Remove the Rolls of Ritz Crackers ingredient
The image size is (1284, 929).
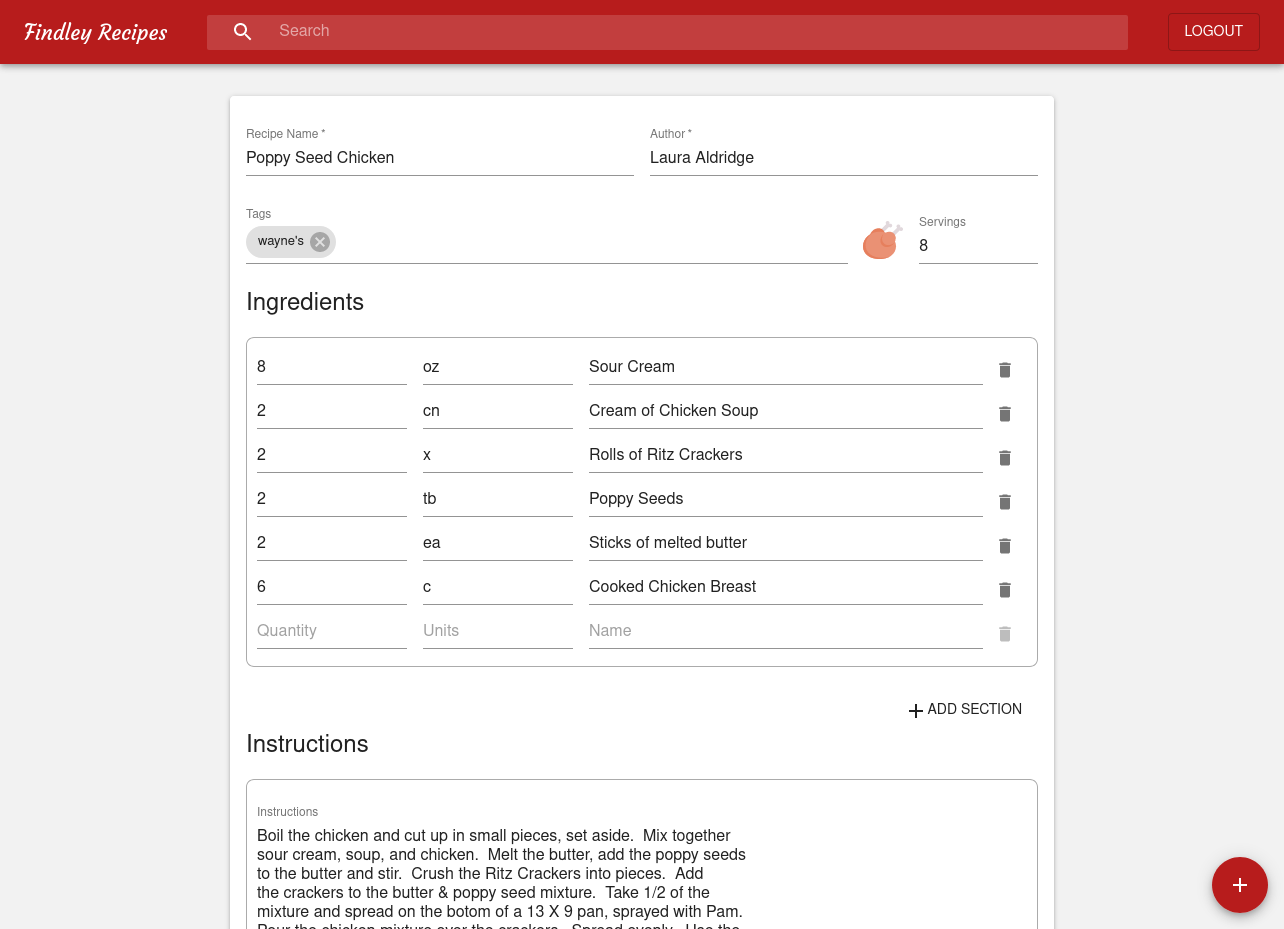click(1005, 458)
